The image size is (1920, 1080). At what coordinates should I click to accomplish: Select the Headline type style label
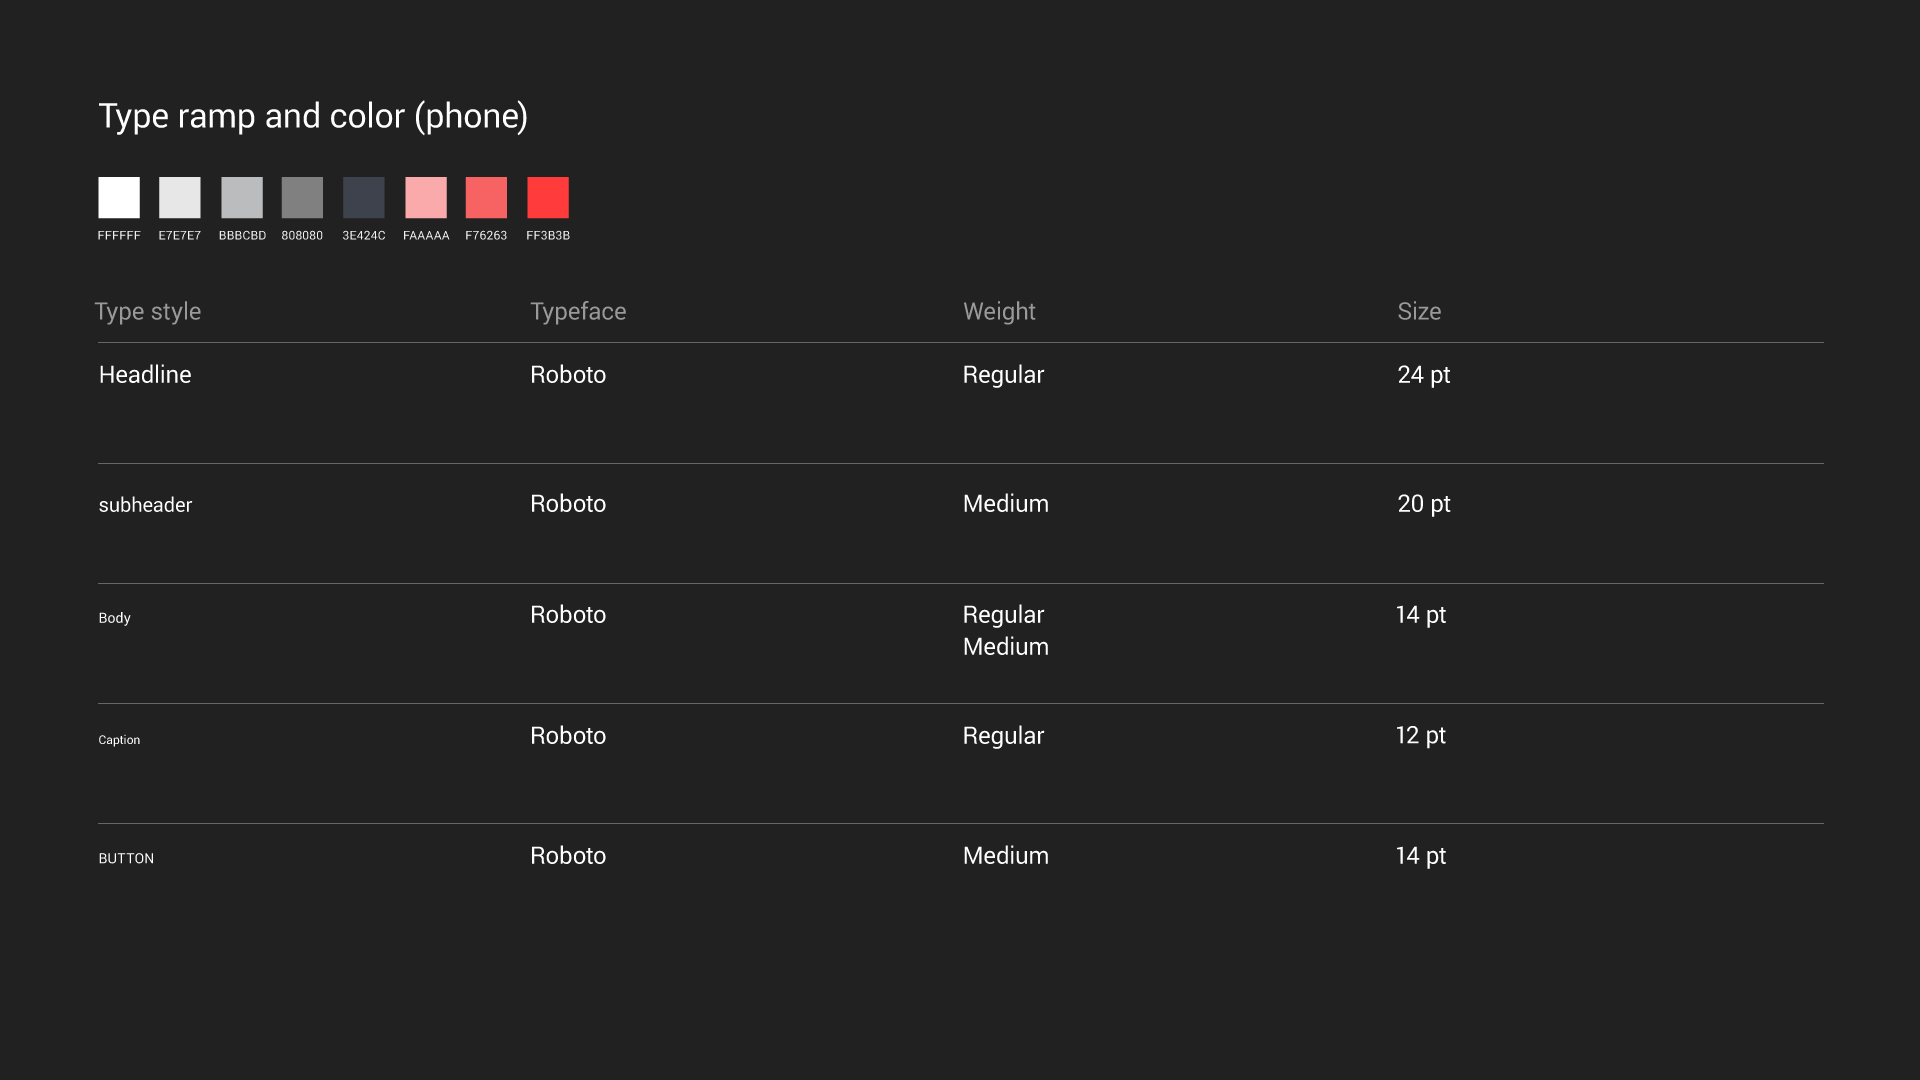[145, 375]
